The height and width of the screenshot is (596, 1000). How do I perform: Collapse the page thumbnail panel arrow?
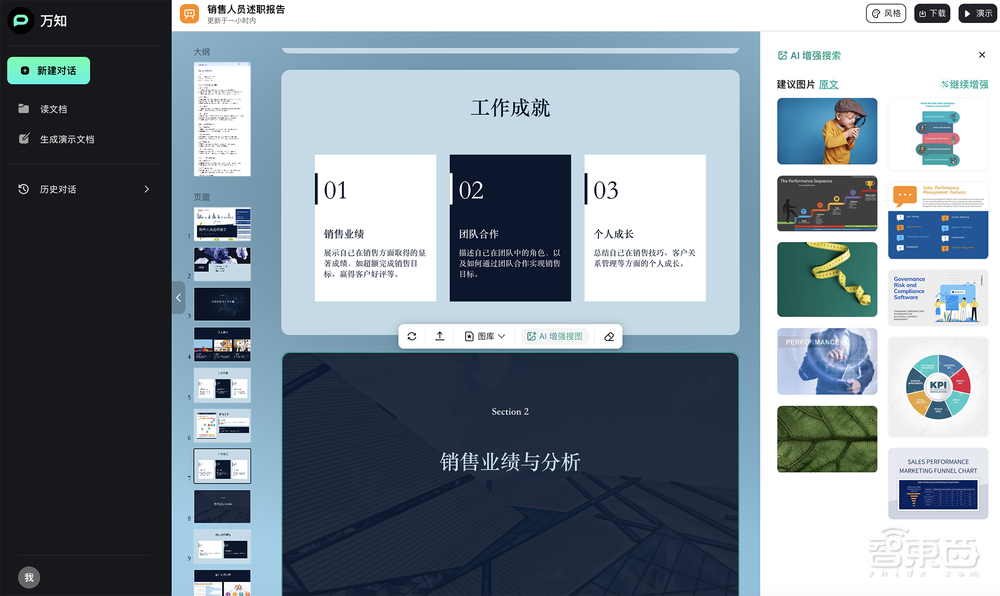(178, 297)
